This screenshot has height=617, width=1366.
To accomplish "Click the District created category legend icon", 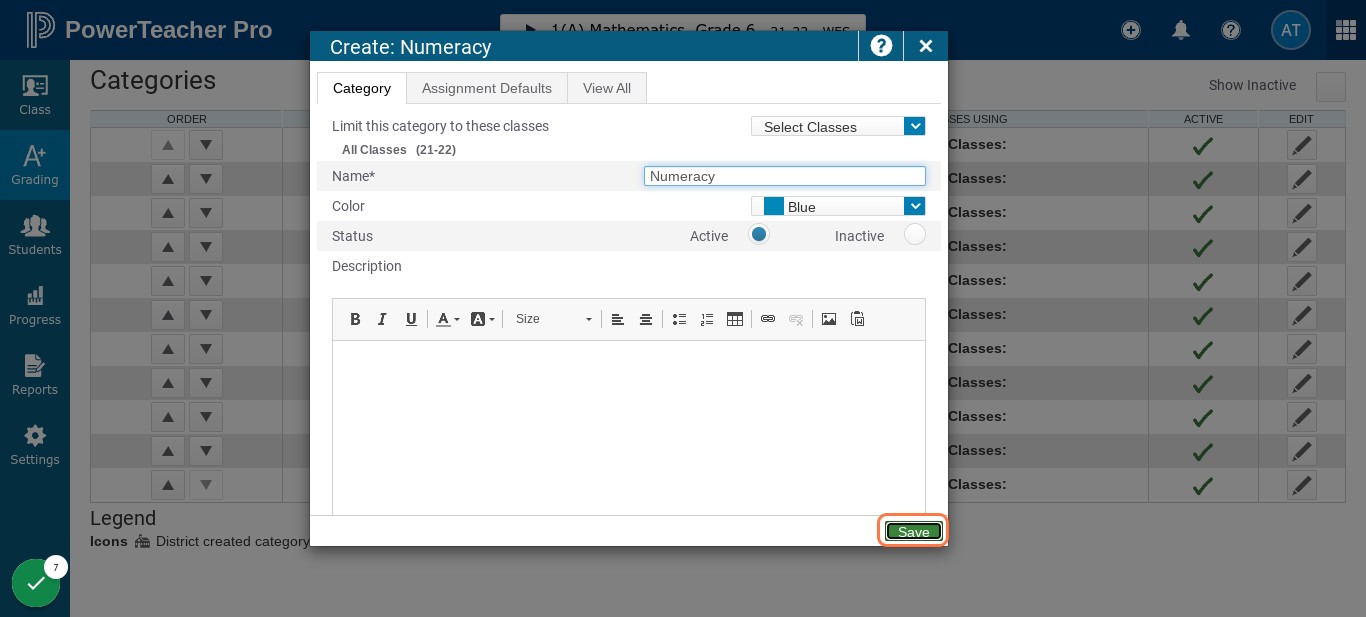I will click(142, 541).
